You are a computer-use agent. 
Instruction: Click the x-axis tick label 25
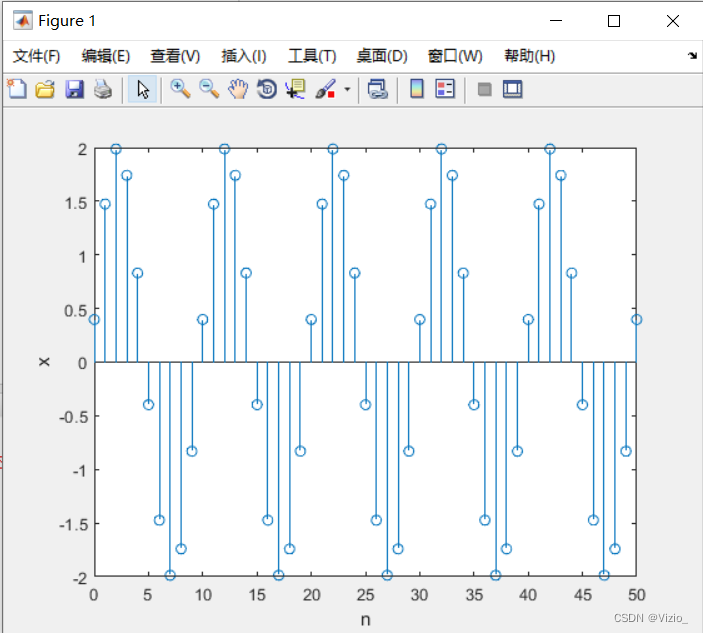[365, 595]
